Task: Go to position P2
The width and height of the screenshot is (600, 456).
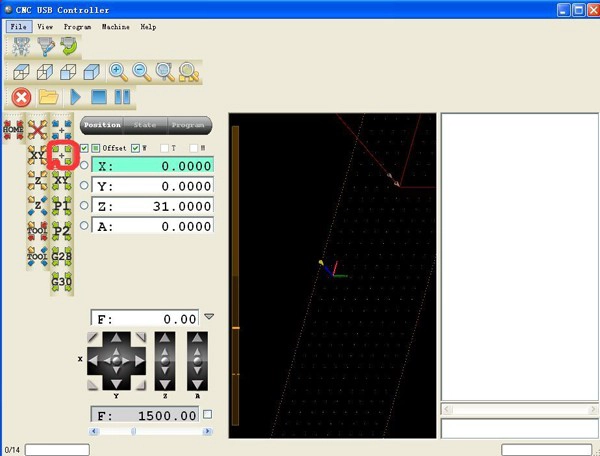Action: (62, 231)
